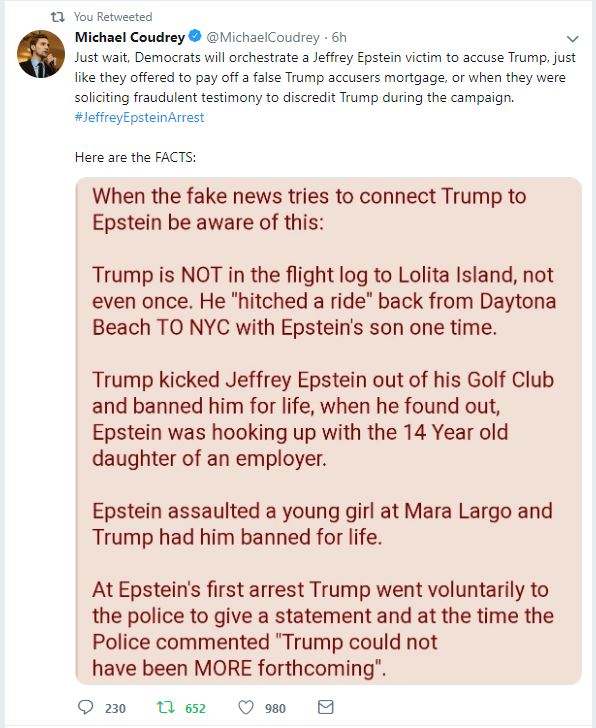Open the @MichaelCoudrey handle link
The image size is (596, 728).
(263, 37)
